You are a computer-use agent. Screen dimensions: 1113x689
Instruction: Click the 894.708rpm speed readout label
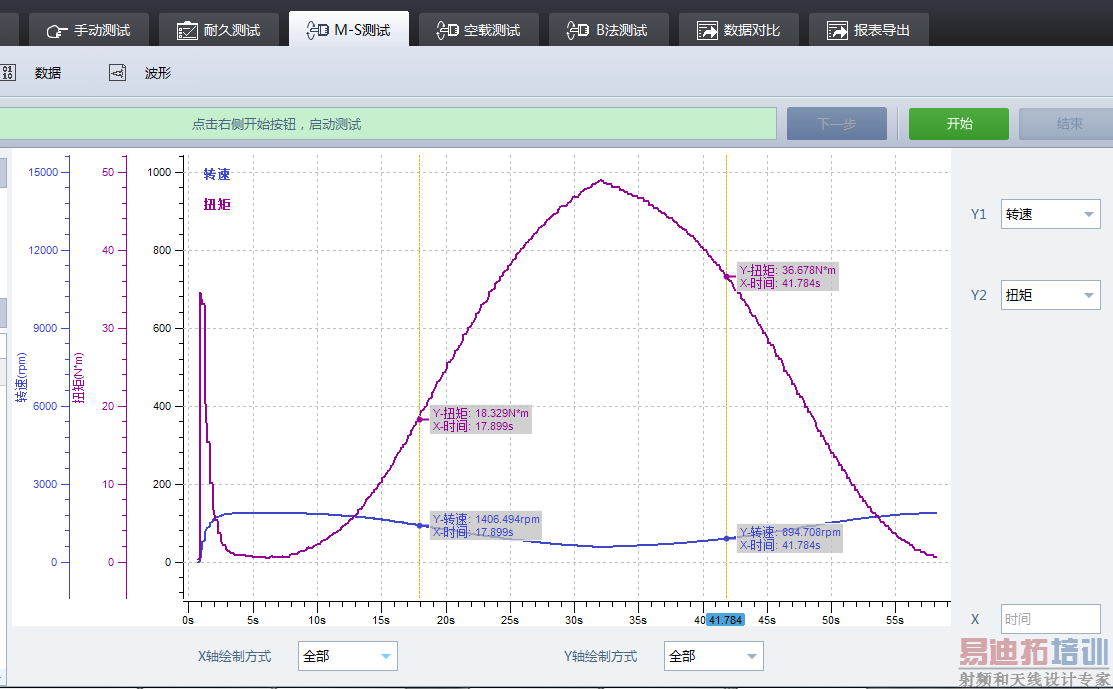(790, 539)
